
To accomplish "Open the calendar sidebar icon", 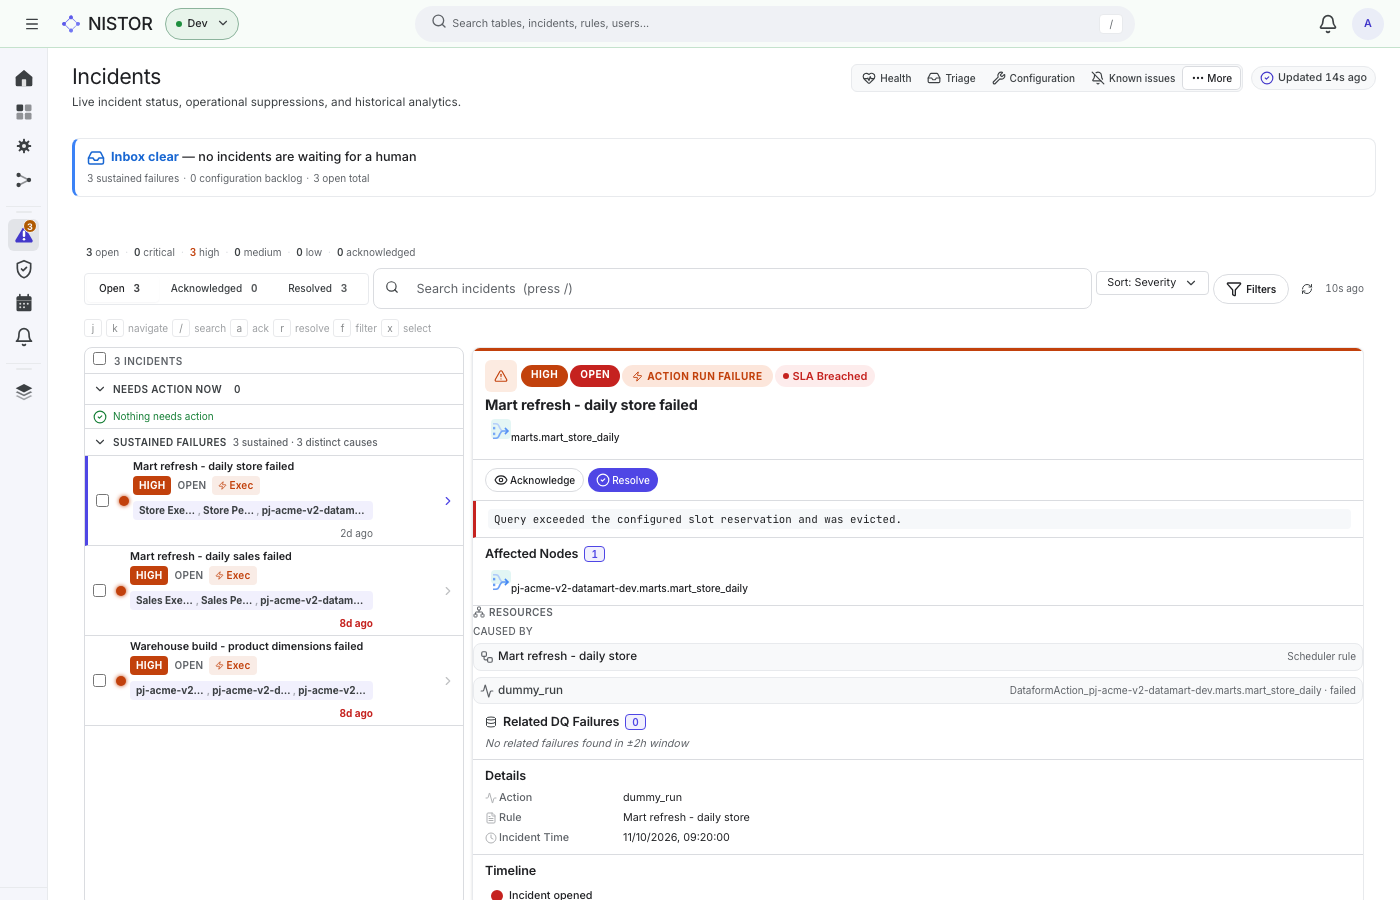I will (x=24, y=303).
